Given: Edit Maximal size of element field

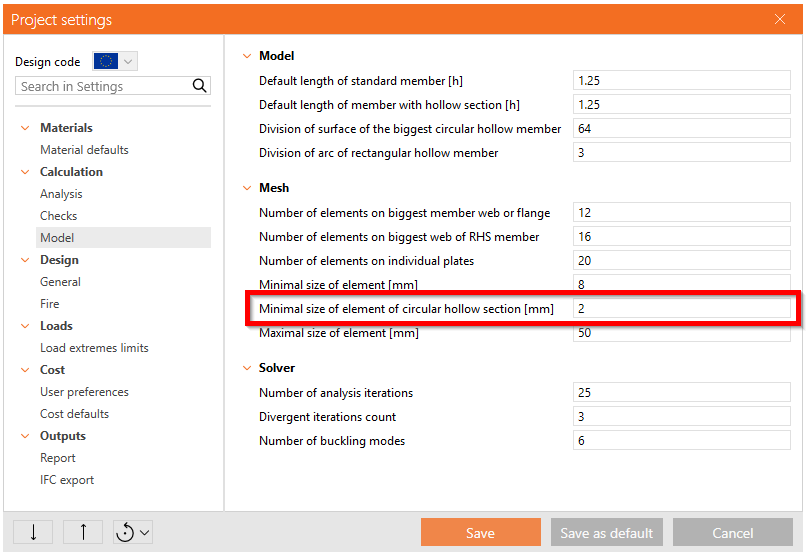Looking at the screenshot, I should pyautogui.click(x=681, y=333).
